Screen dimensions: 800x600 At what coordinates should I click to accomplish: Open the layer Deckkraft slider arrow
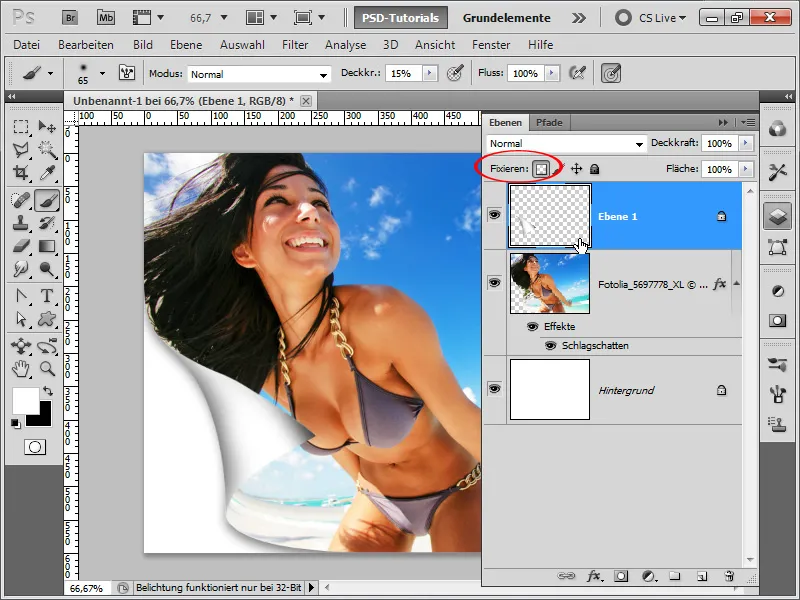tap(746, 143)
